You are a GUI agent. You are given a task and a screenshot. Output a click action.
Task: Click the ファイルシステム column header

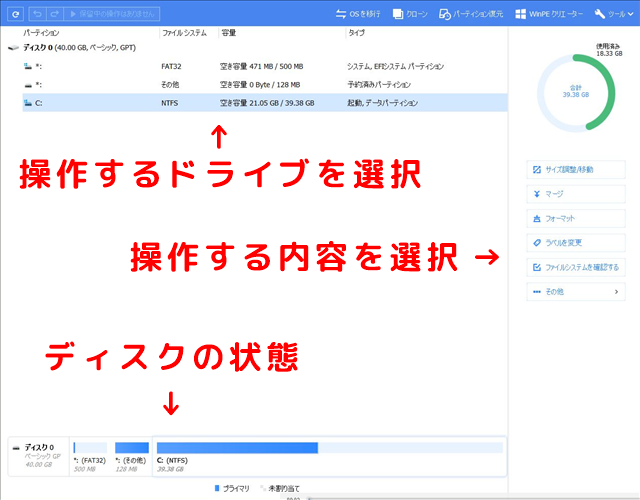click(x=184, y=33)
